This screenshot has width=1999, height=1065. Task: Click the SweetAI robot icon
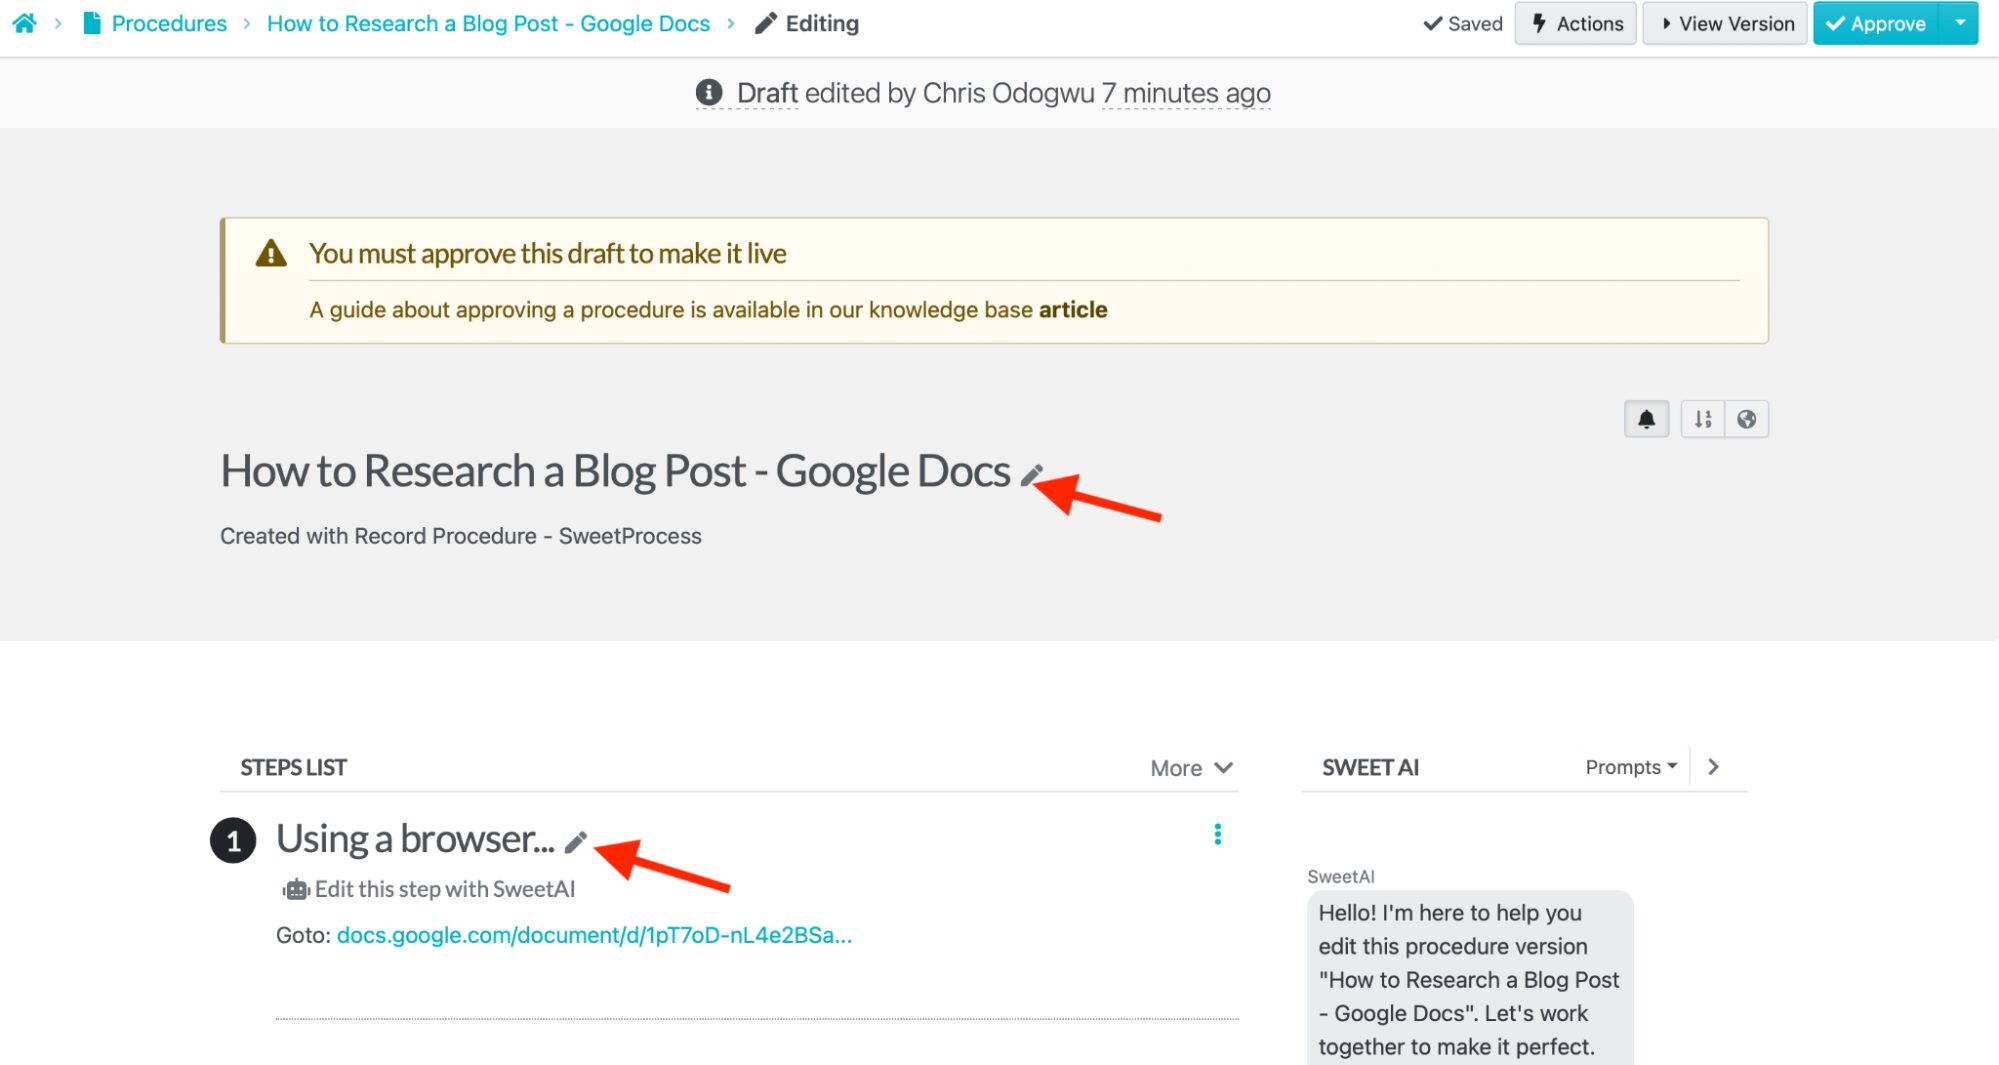tap(296, 889)
